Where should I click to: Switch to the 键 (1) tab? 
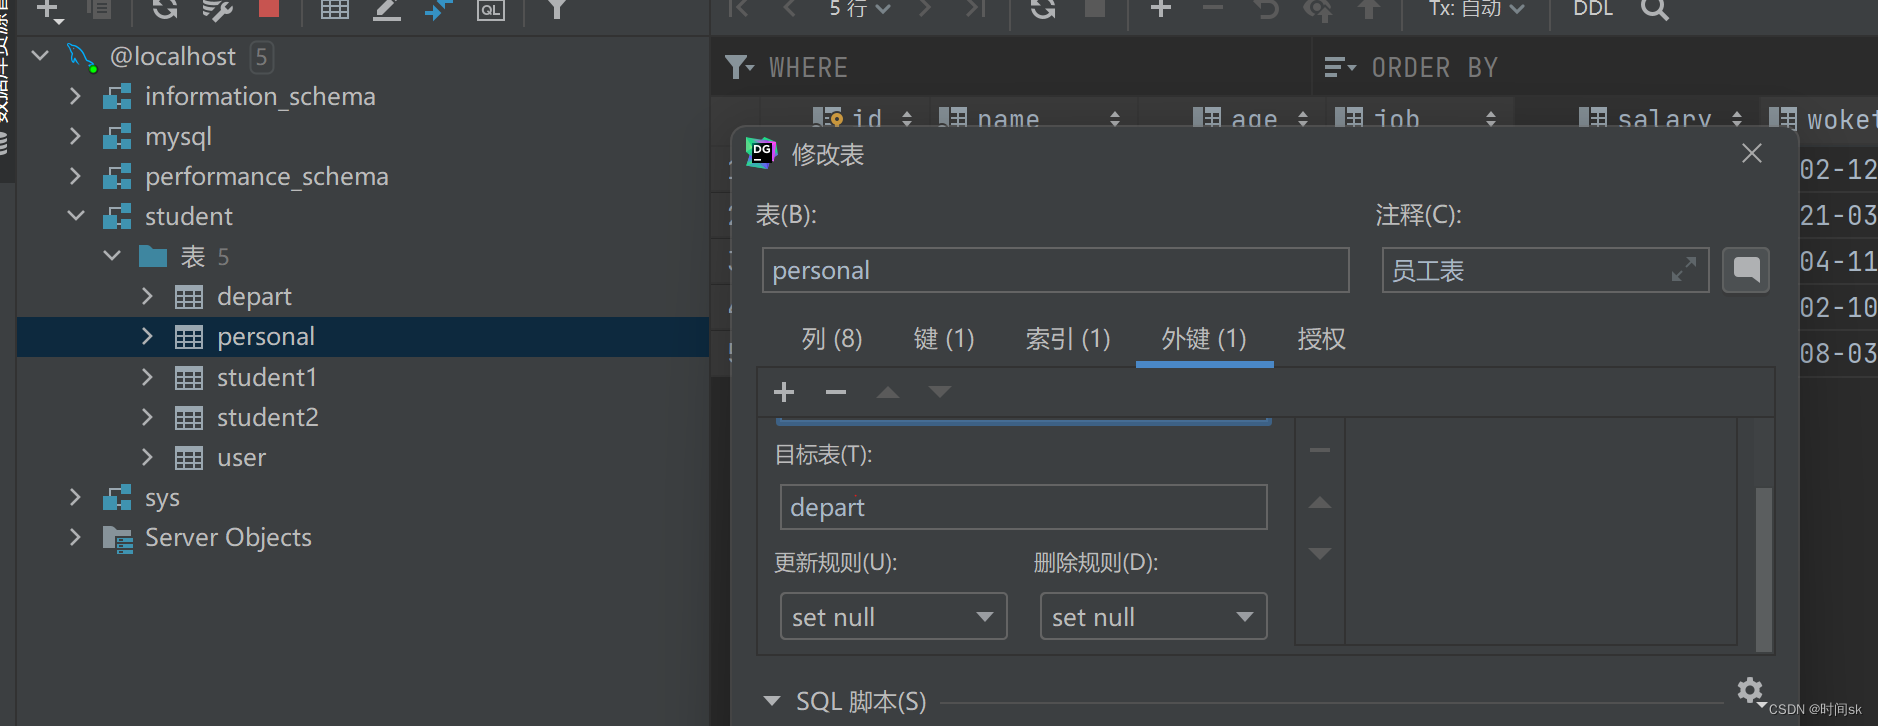pyautogui.click(x=944, y=339)
